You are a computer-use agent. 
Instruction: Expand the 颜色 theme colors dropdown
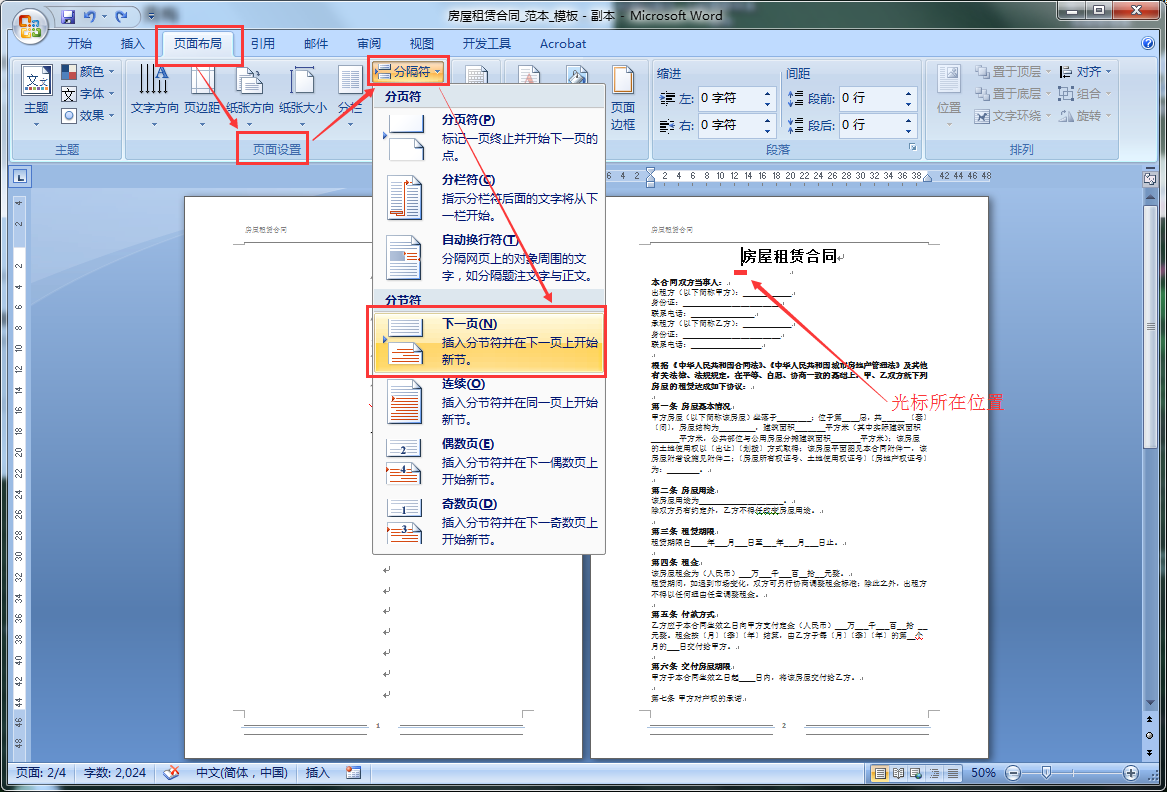[89, 71]
